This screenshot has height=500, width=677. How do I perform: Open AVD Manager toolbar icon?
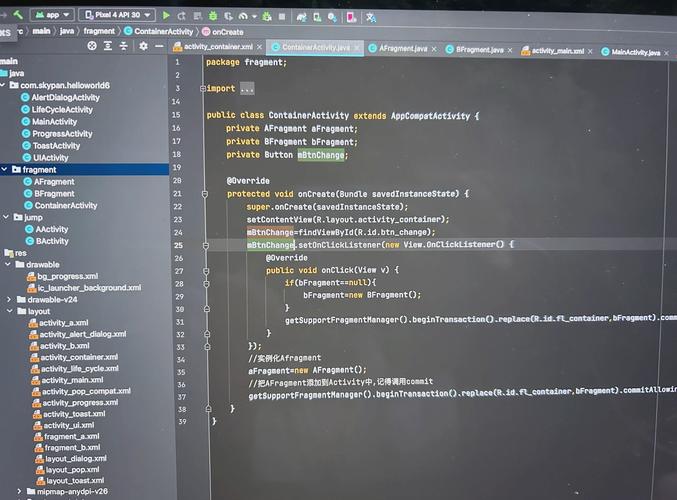317,17
